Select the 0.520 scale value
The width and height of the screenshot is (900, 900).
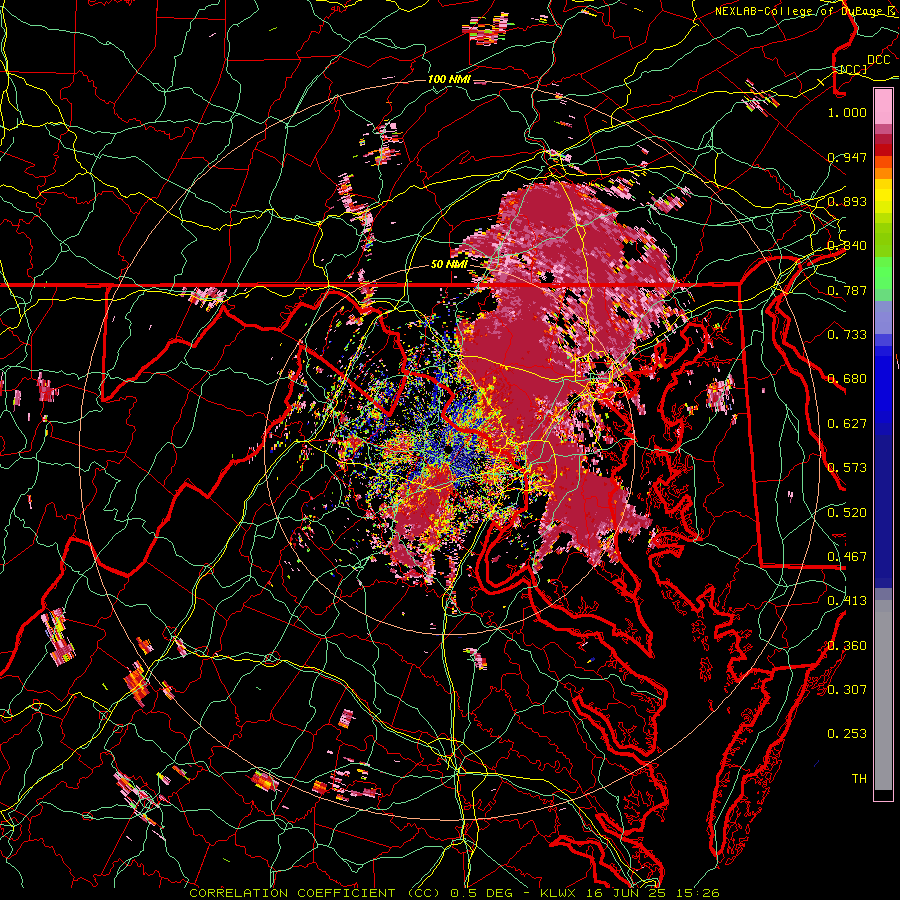click(847, 512)
